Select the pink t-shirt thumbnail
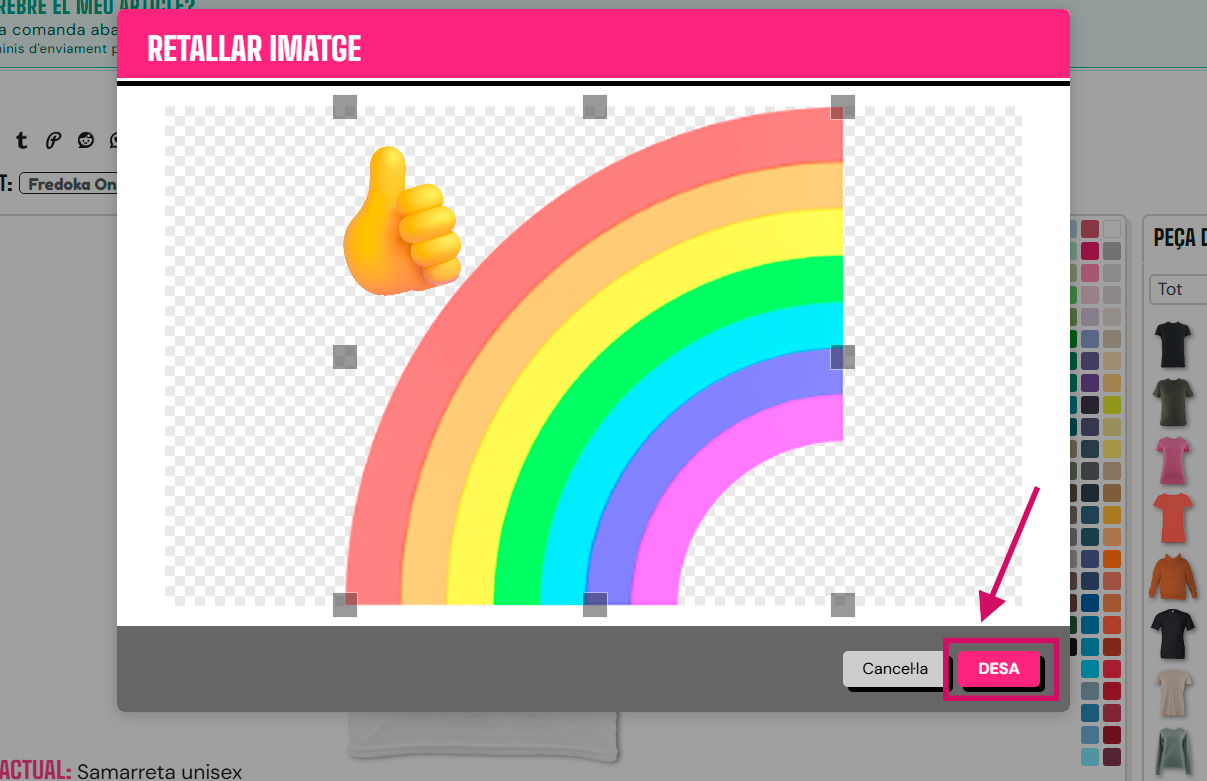This screenshot has width=1207, height=781. [1172, 460]
